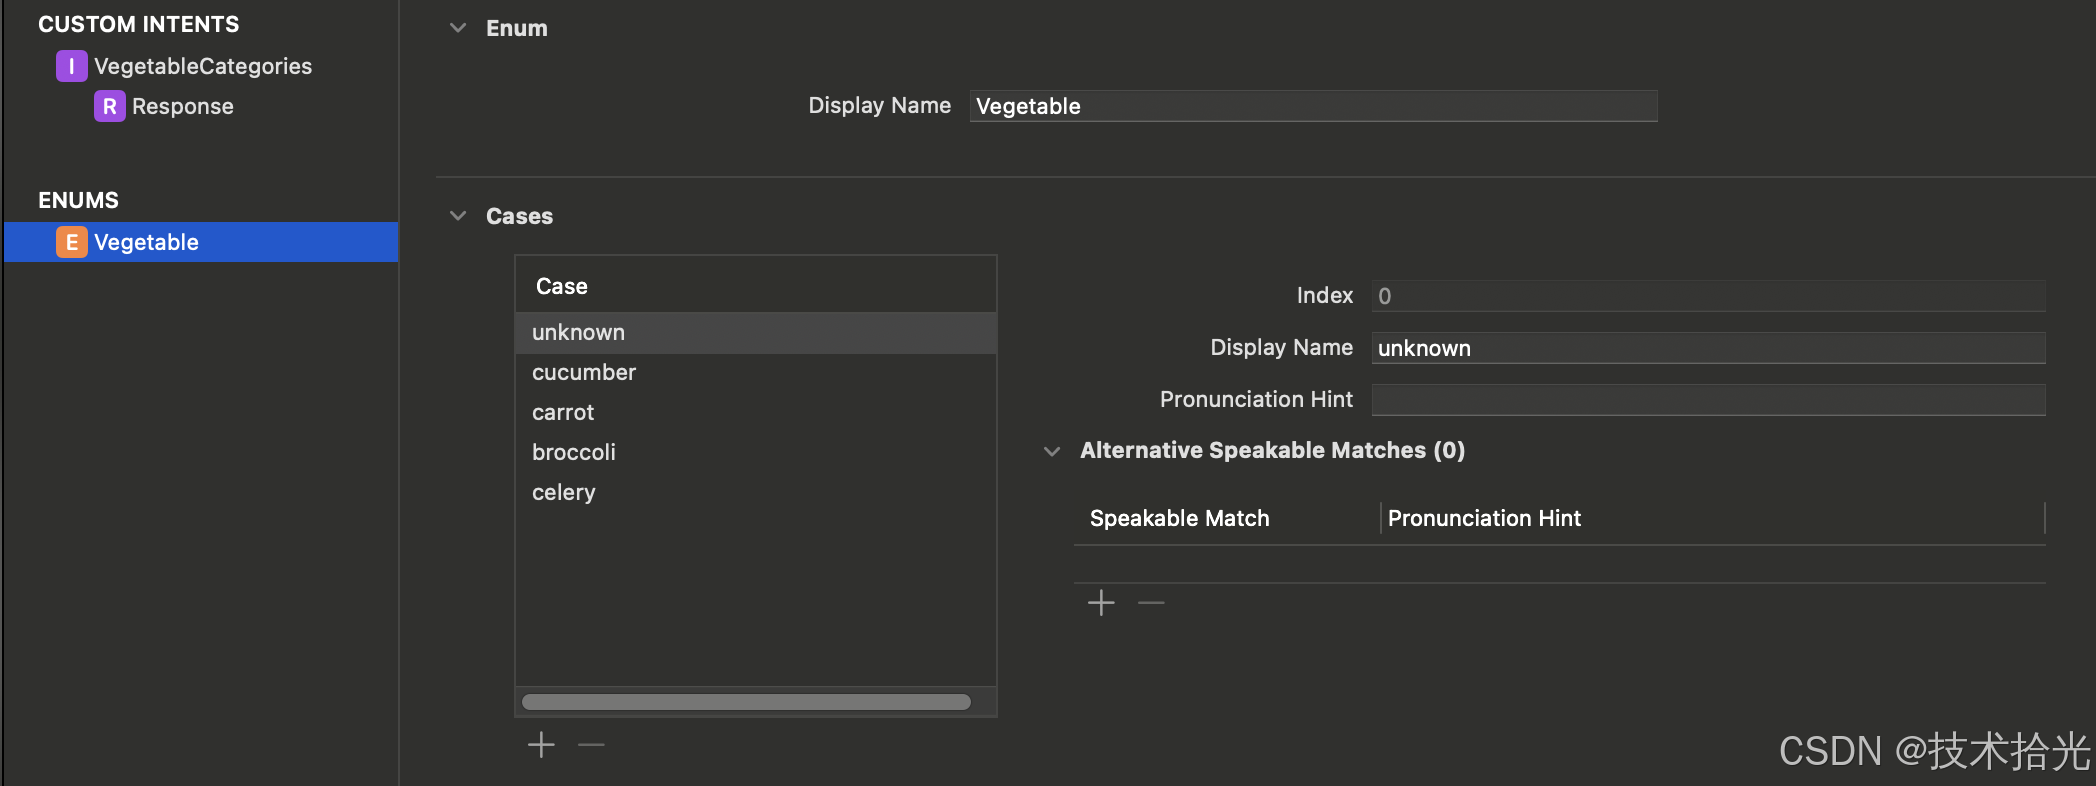Edit the case Display Name field
Screen dimensions: 2096x786
(1708, 348)
